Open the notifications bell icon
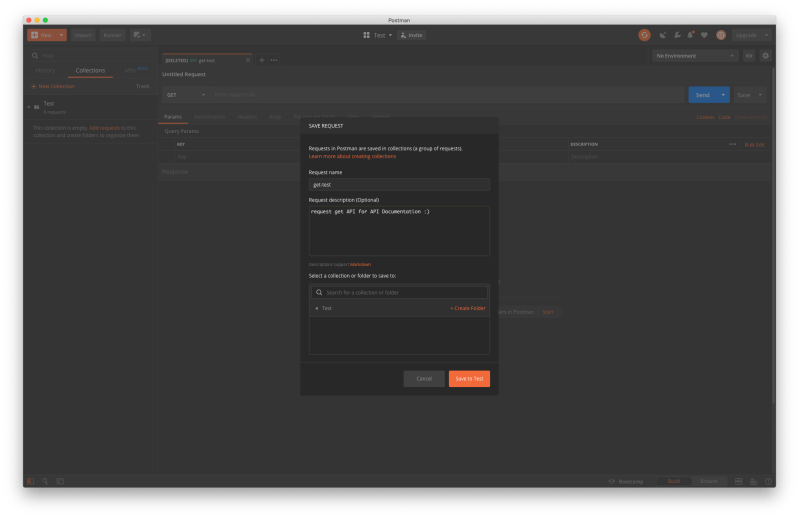The width and height of the screenshot is (799, 518). pos(690,35)
